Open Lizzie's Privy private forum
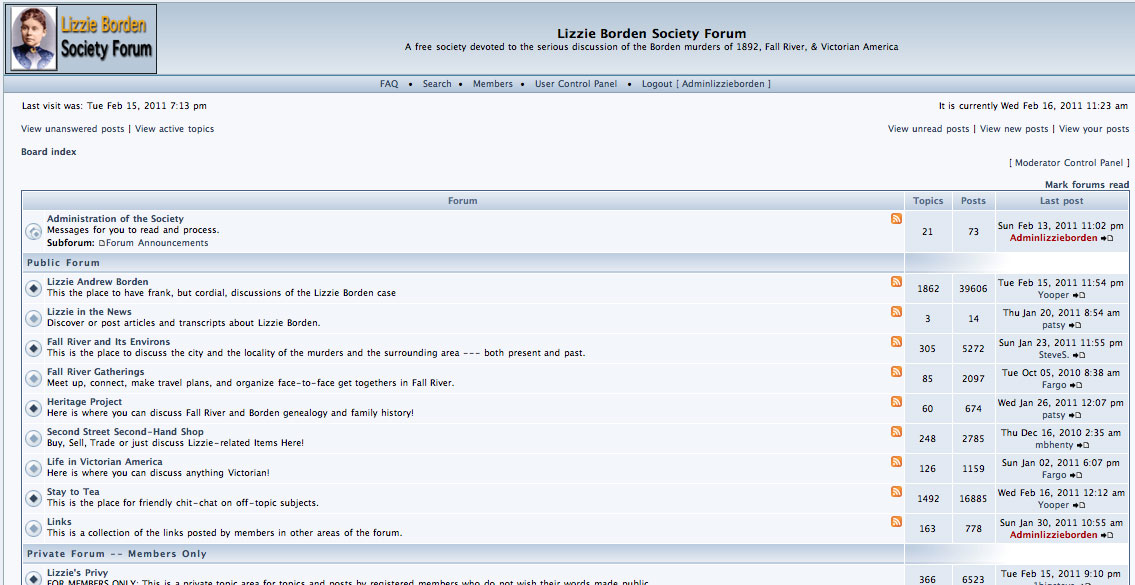The height and width of the screenshot is (585, 1135). click(77, 573)
